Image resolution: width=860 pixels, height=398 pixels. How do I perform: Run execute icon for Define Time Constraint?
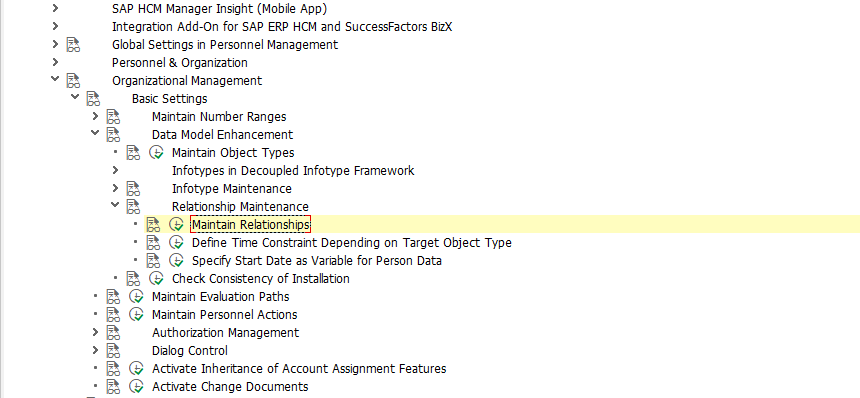pyautogui.click(x=176, y=242)
